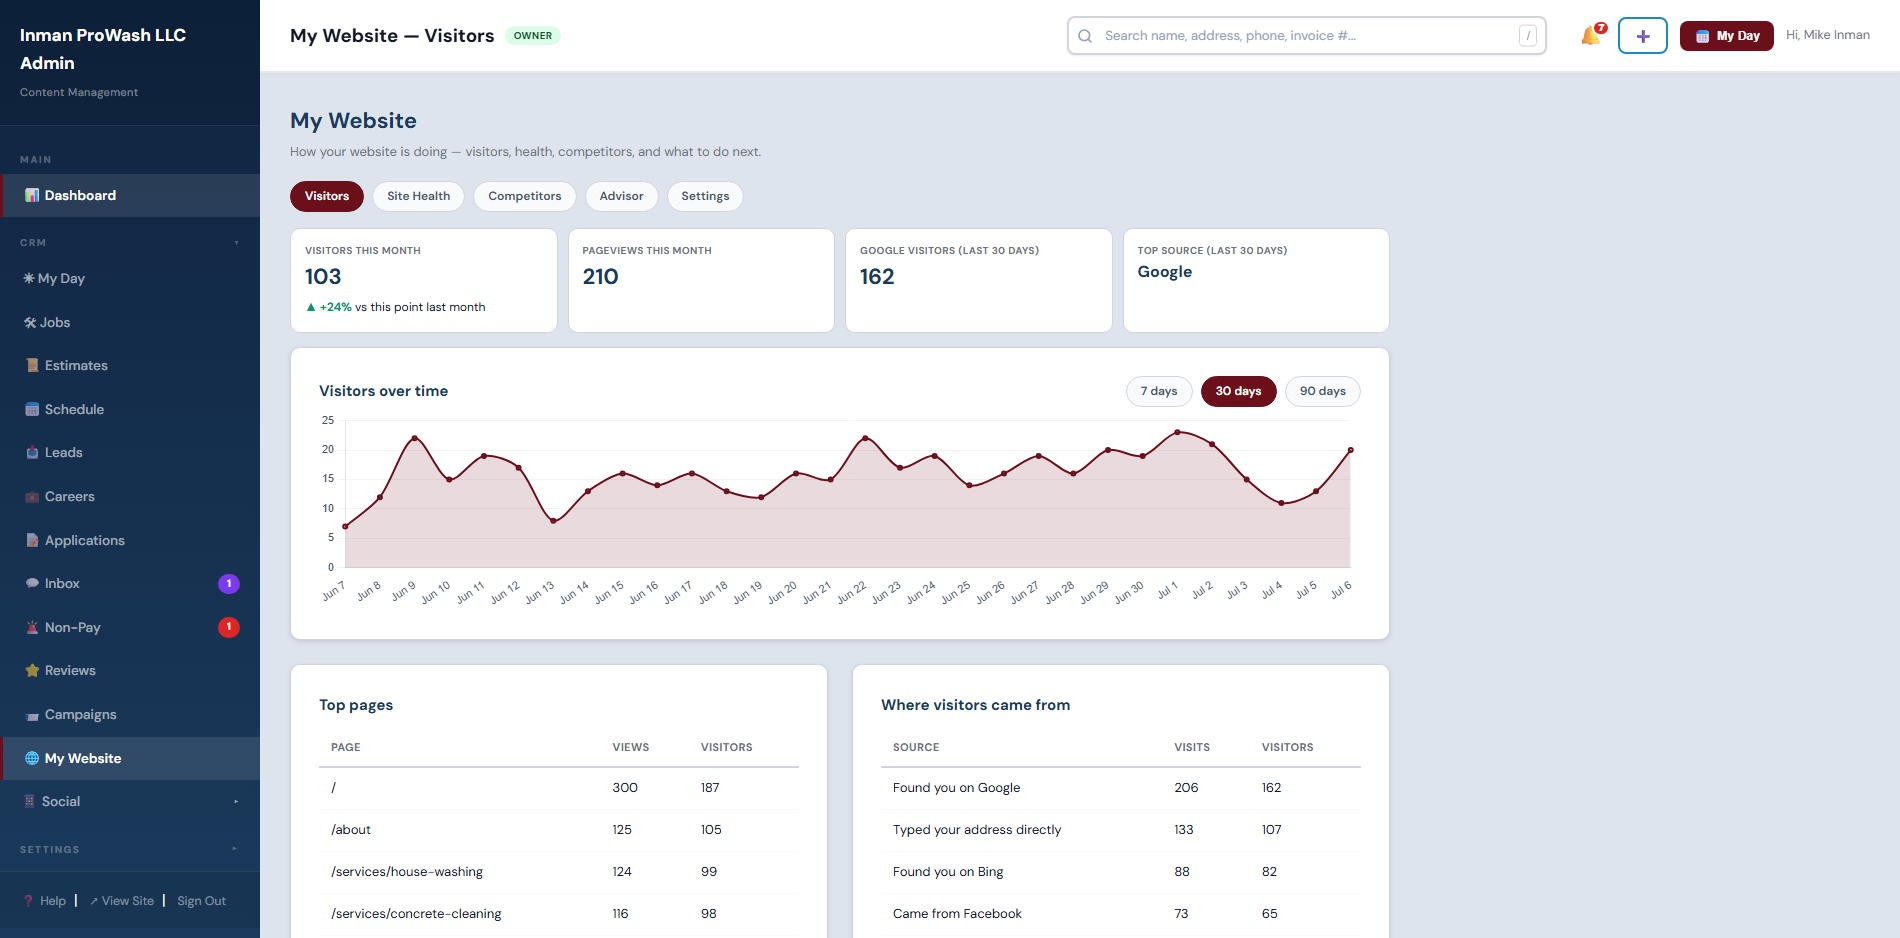Click the Top Source Google card
Screen dimensions: 1900x938
tap(1256, 281)
